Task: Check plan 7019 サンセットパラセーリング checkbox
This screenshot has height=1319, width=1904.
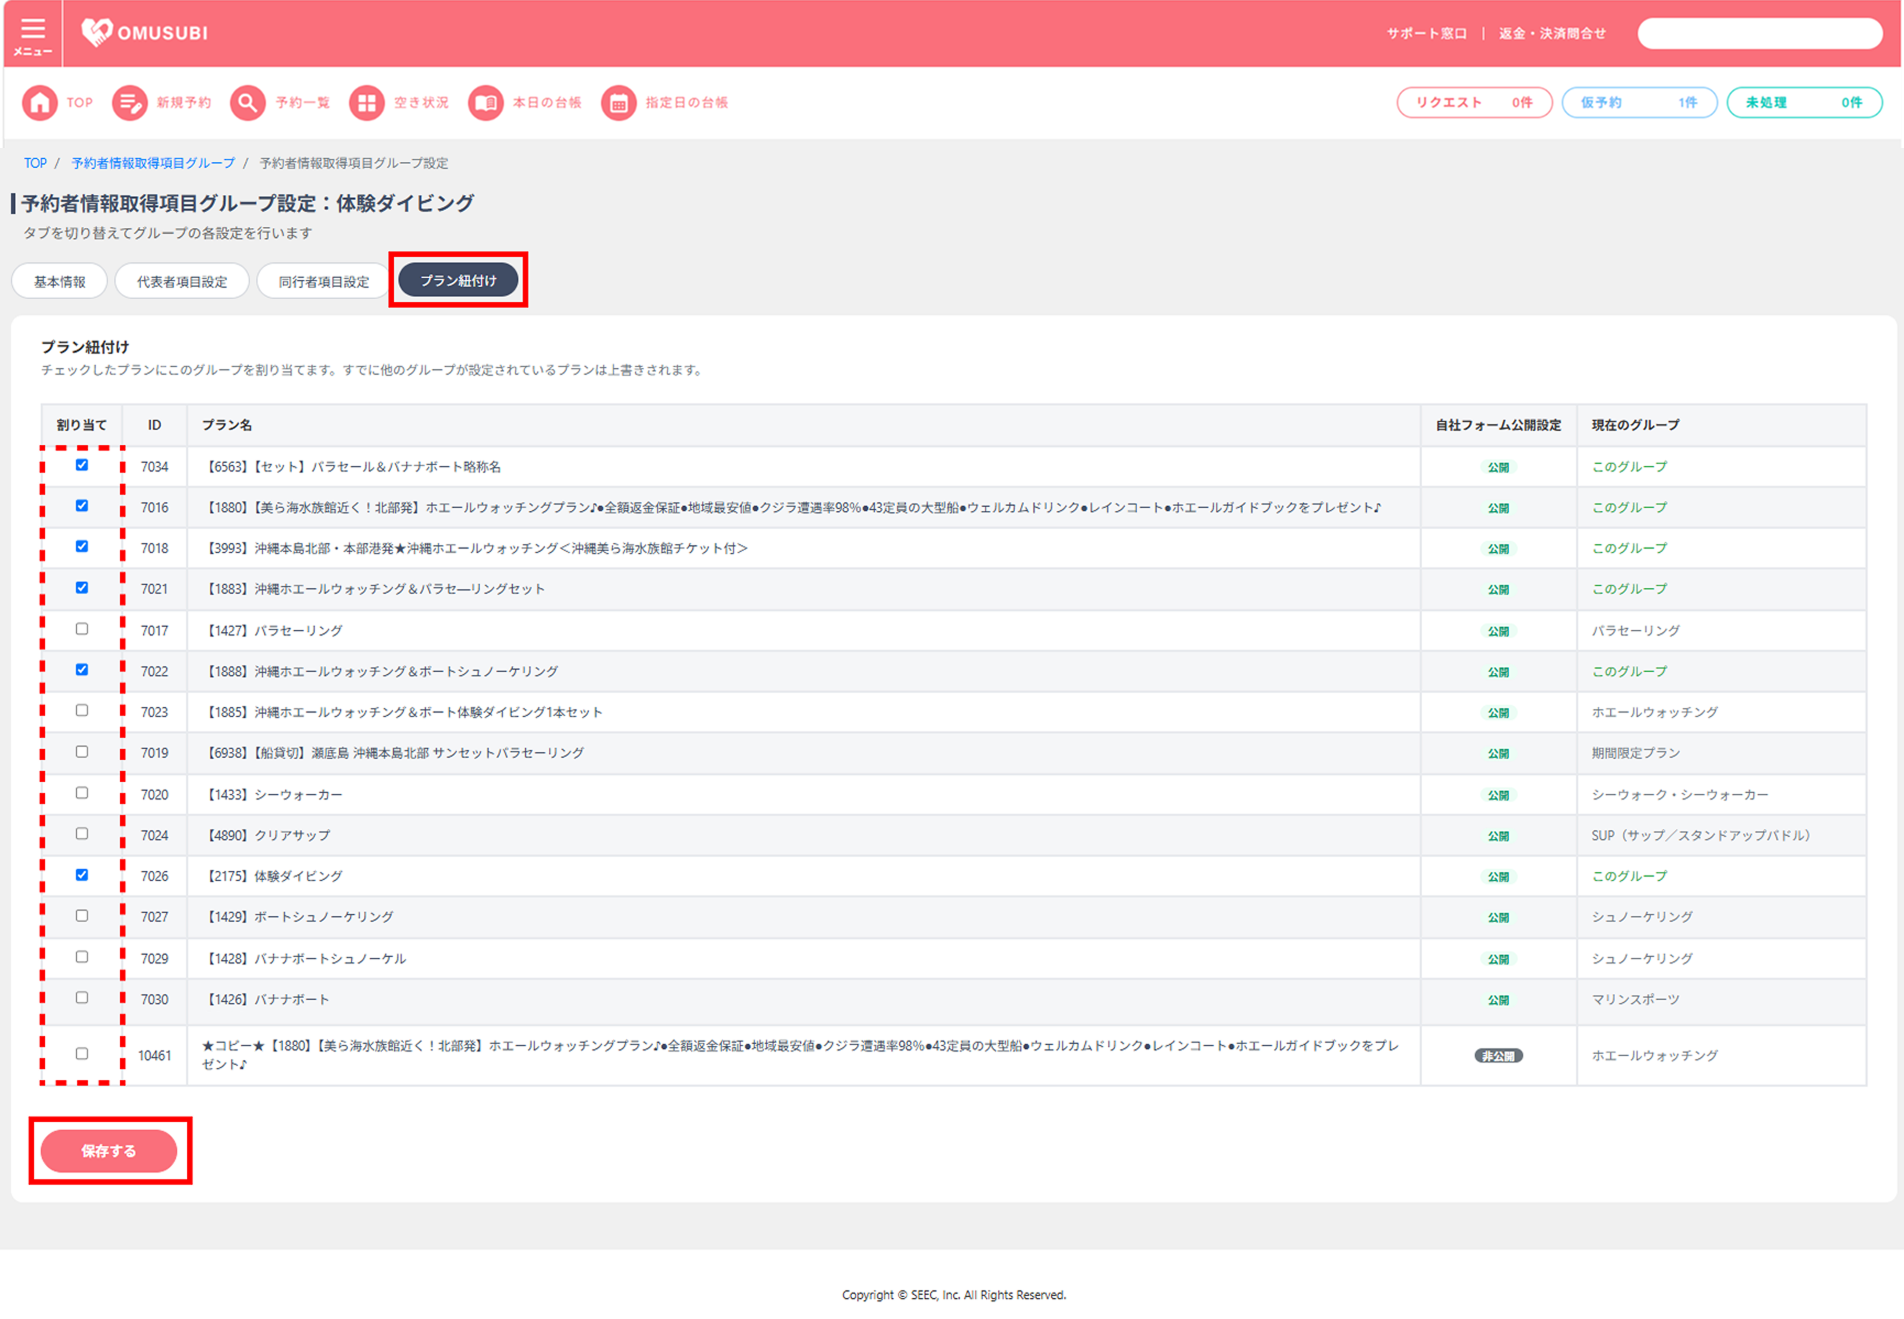Action: [82, 752]
